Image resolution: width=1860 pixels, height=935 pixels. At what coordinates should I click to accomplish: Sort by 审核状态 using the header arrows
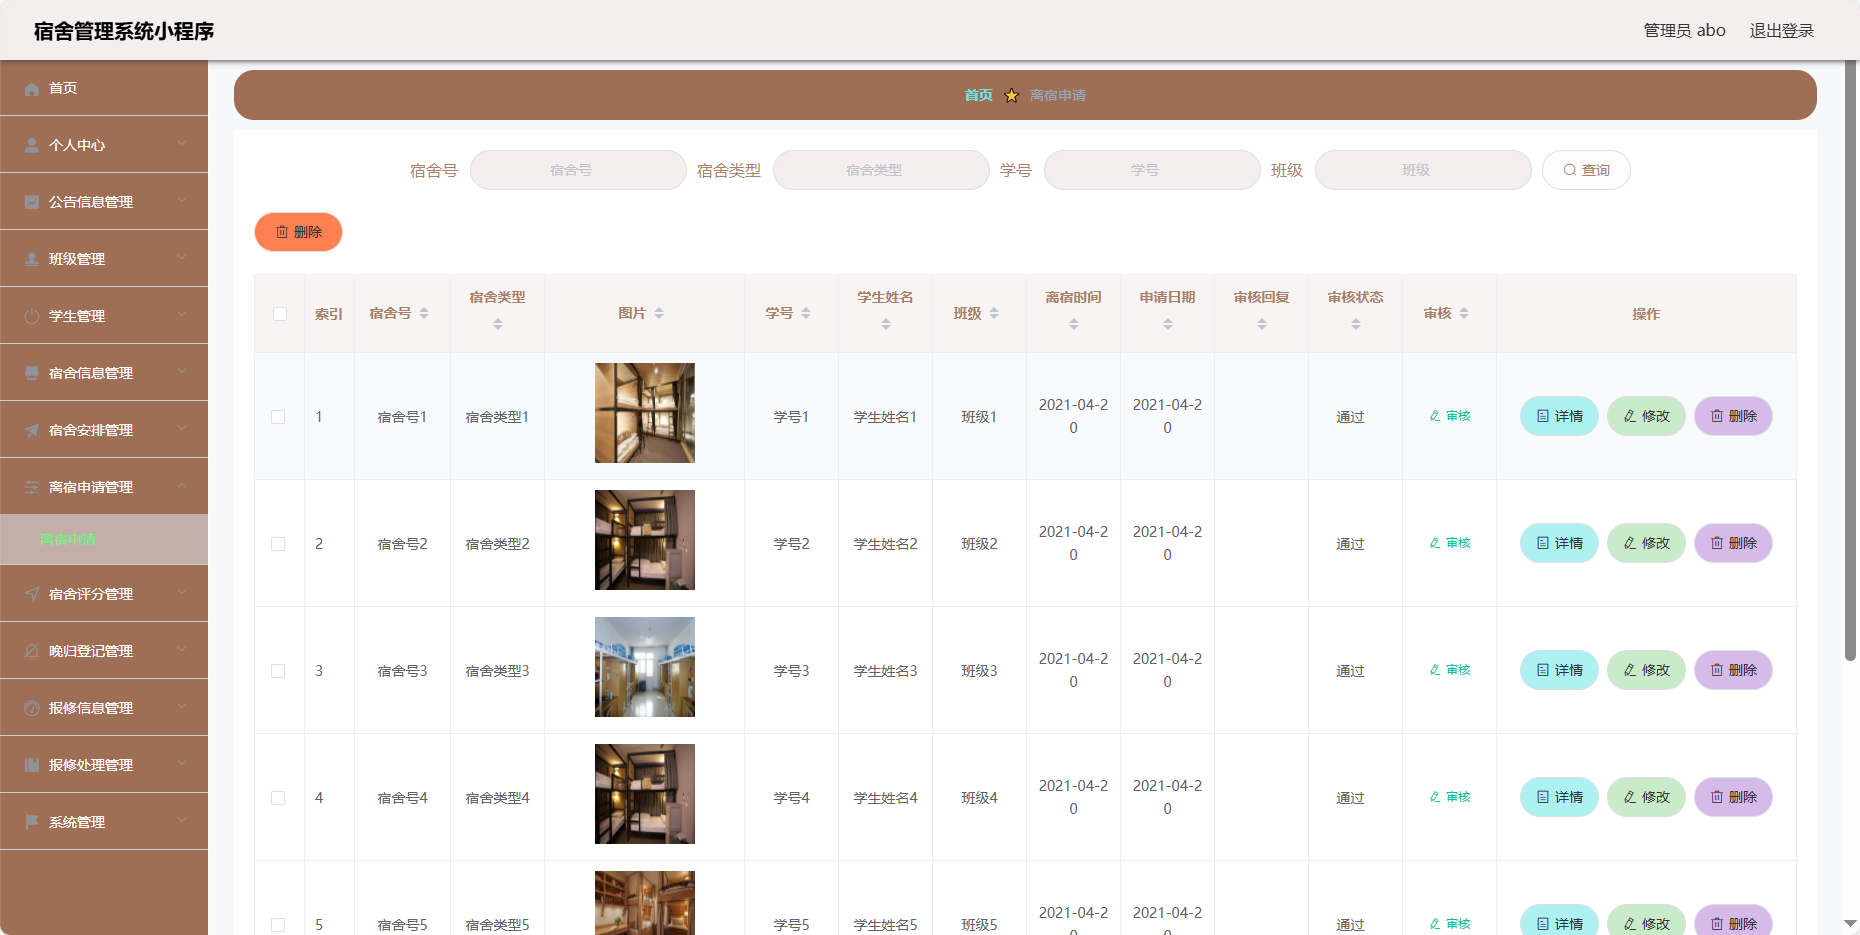[1356, 325]
